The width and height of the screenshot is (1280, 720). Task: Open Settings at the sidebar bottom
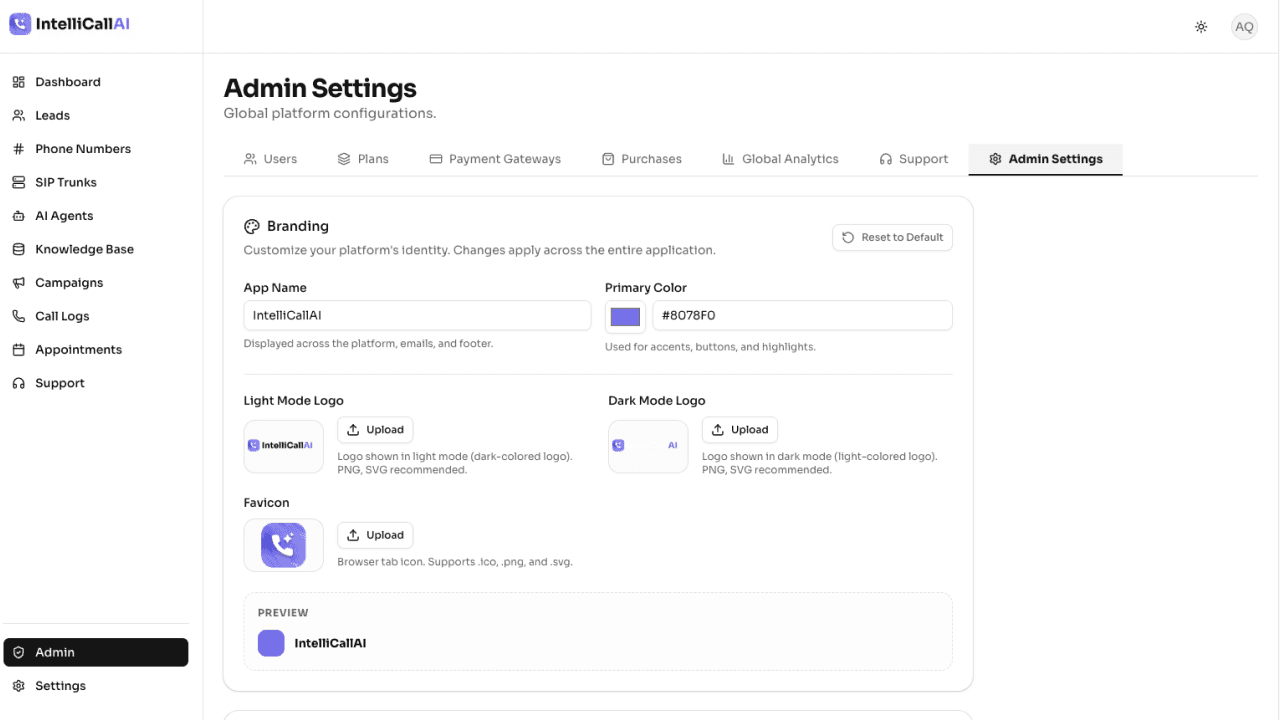96,686
